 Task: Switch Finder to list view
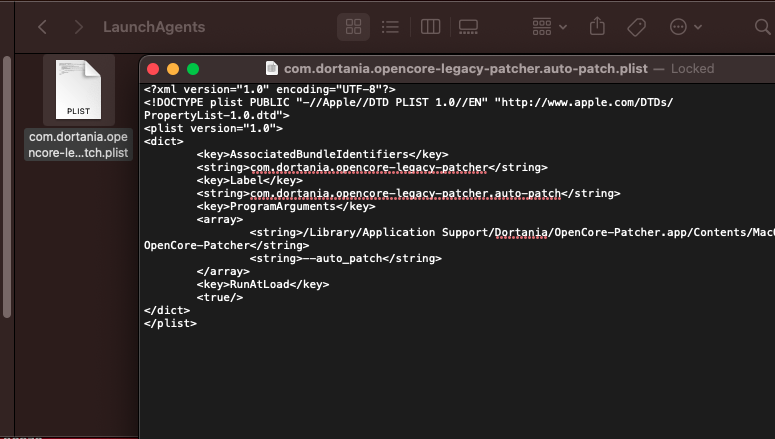pos(390,27)
